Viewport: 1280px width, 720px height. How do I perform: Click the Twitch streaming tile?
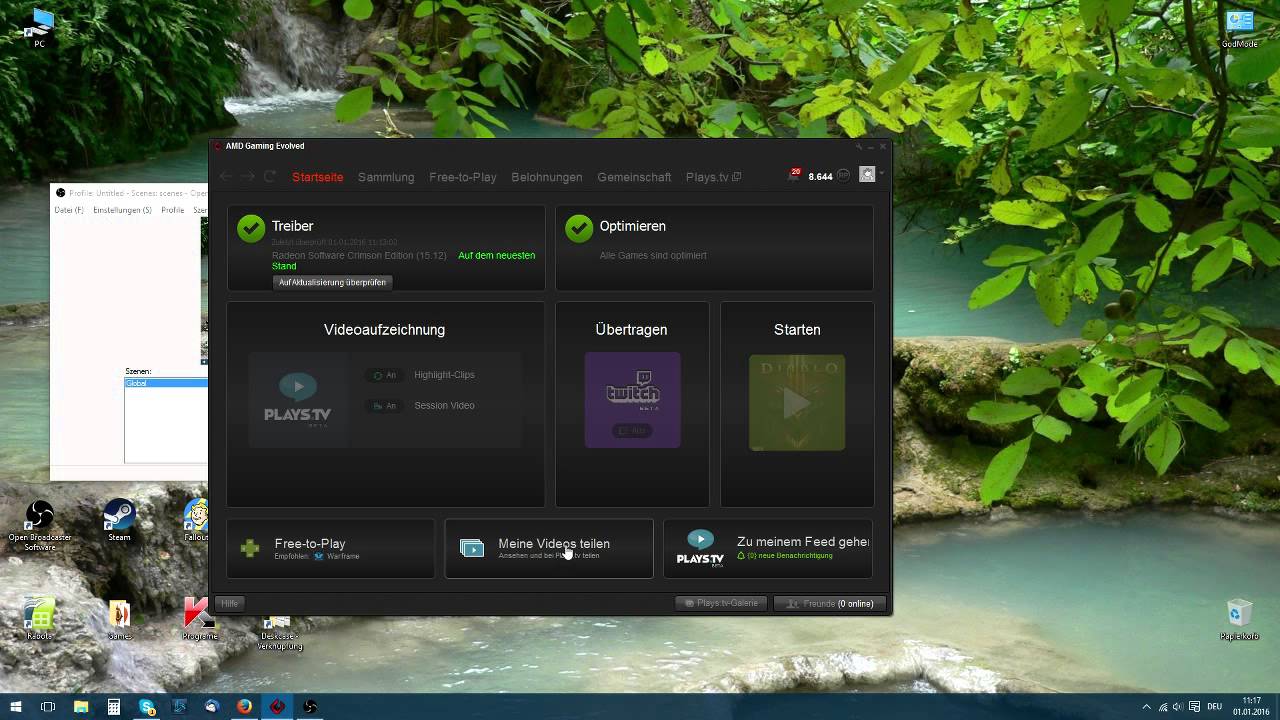click(x=632, y=399)
